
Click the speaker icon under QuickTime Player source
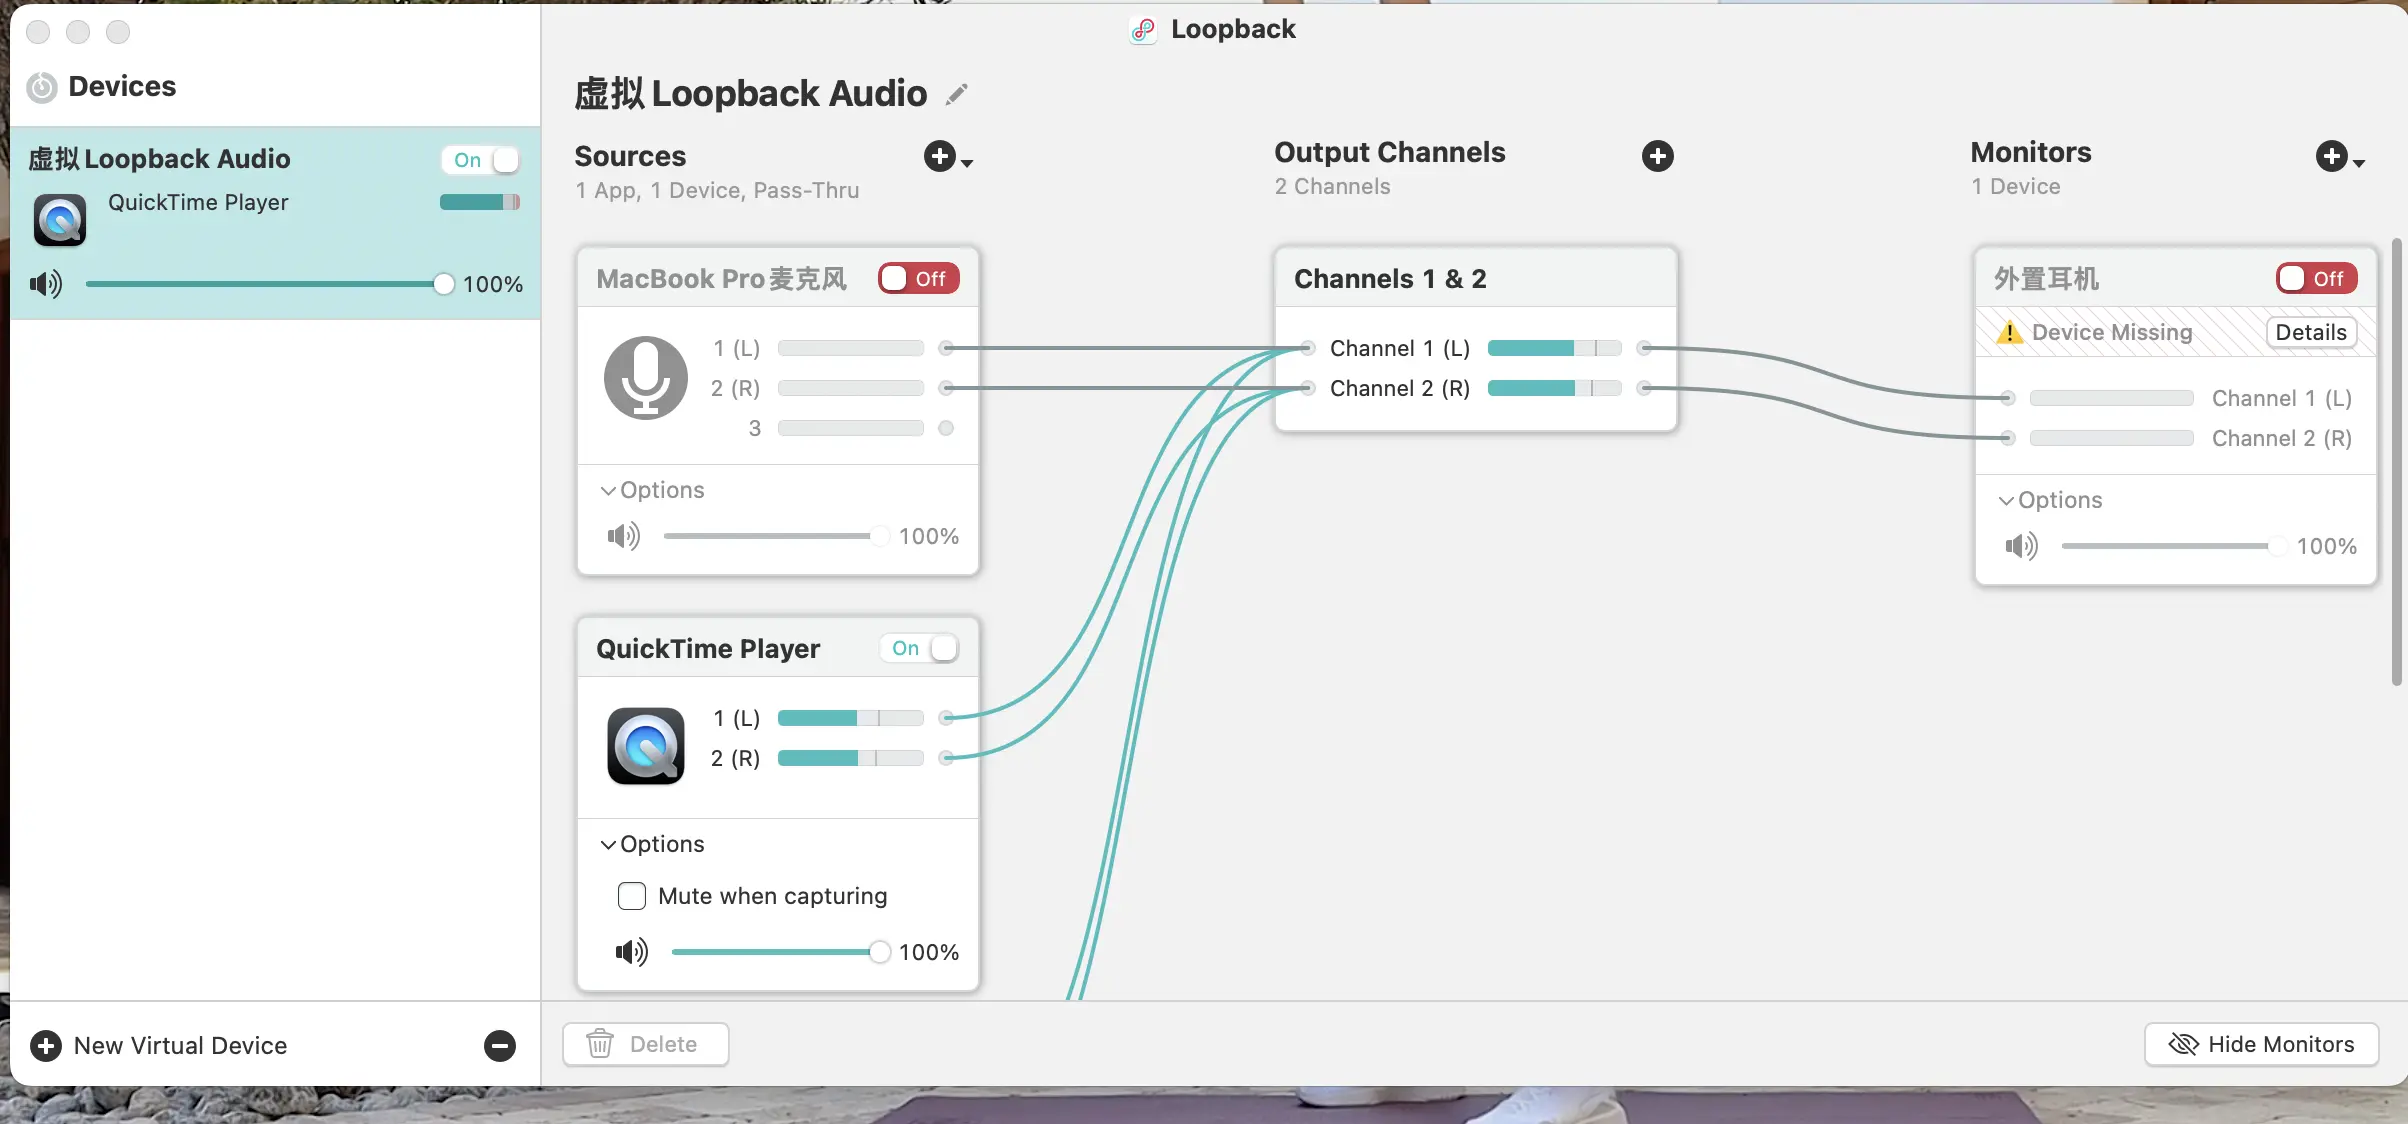click(x=631, y=952)
